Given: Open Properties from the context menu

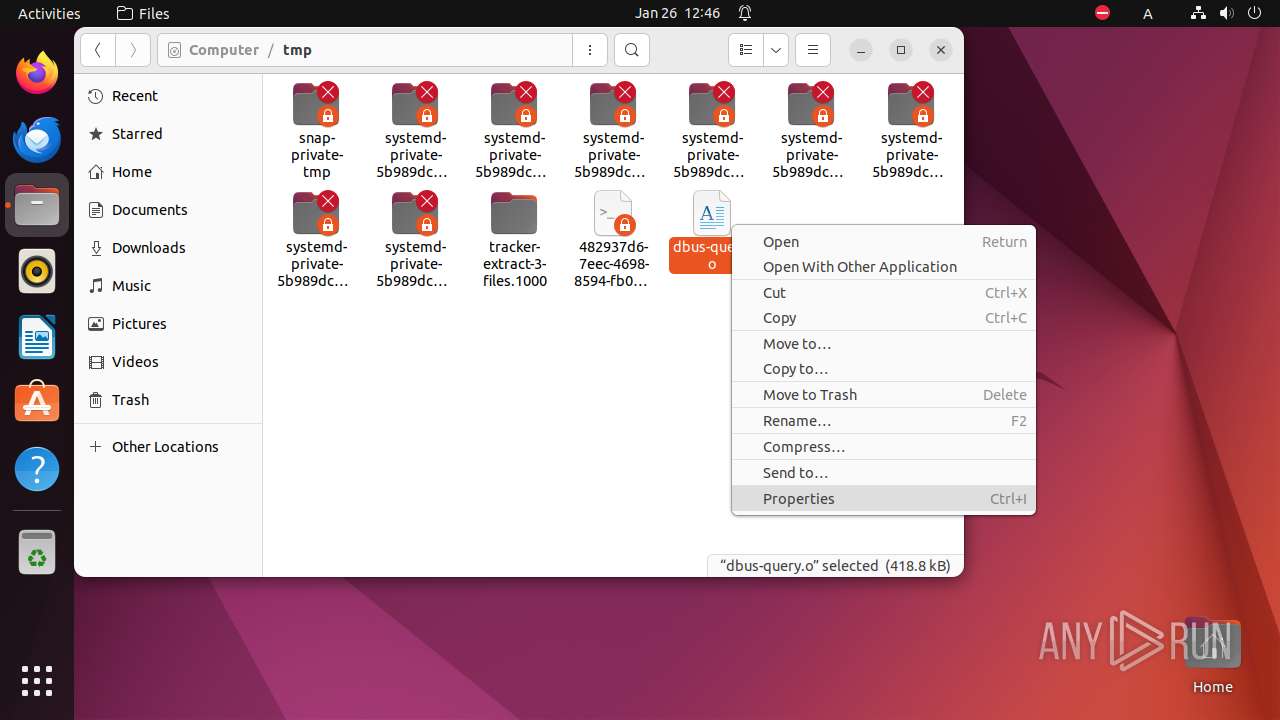Looking at the screenshot, I should (884, 499).
